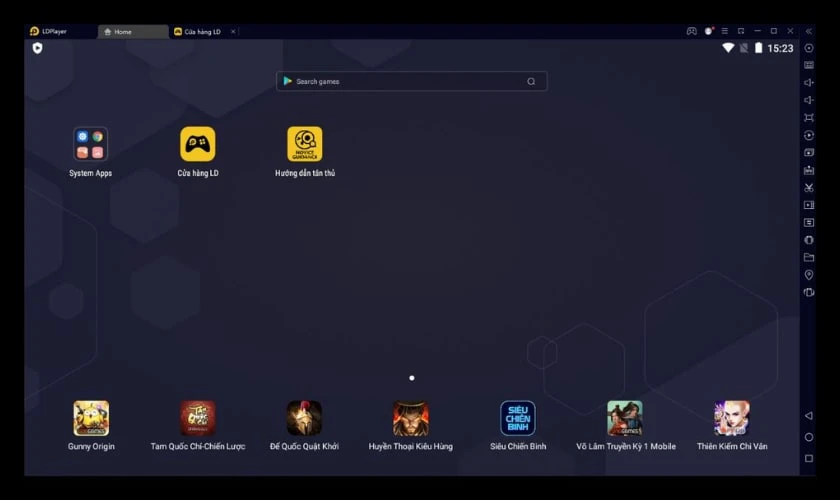Open Tam Quốc Chí-Chiến Lược game
This screenshot has width=840, height=500.
pos(197,418)
